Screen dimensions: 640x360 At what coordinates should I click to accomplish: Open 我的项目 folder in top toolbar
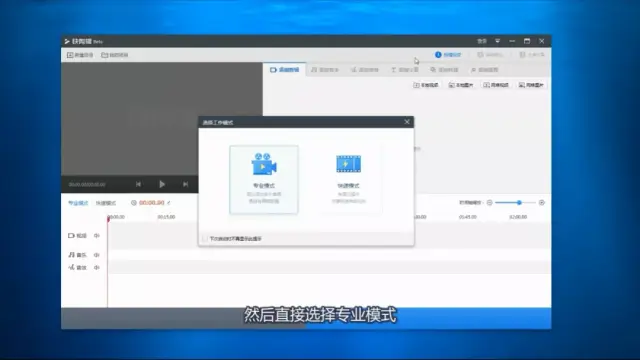click(115, 55)
